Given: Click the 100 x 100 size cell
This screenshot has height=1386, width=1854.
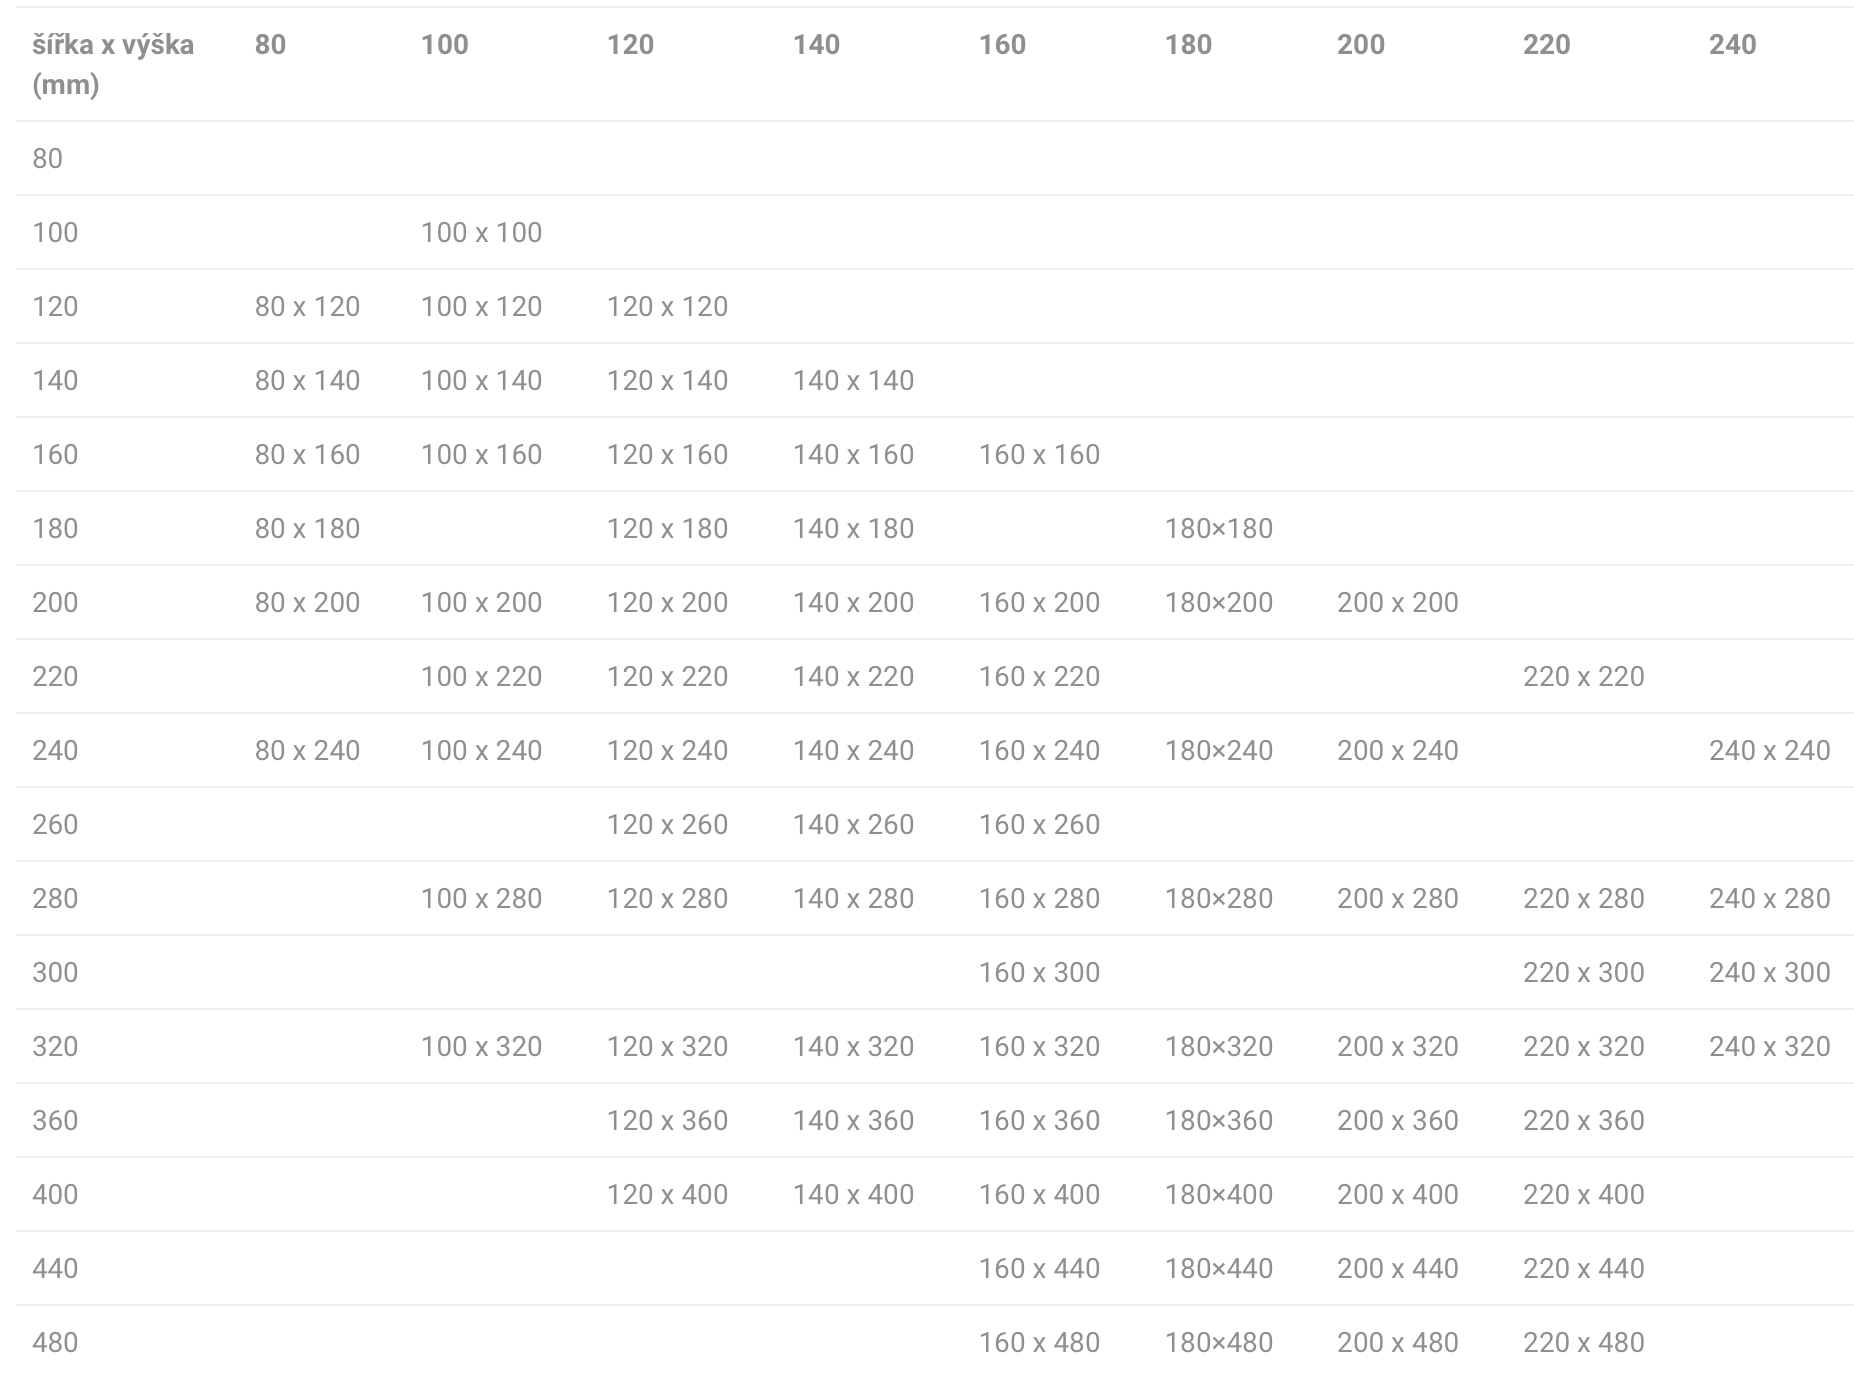Looking at the screenshot, I should click(x=481, y=232).
